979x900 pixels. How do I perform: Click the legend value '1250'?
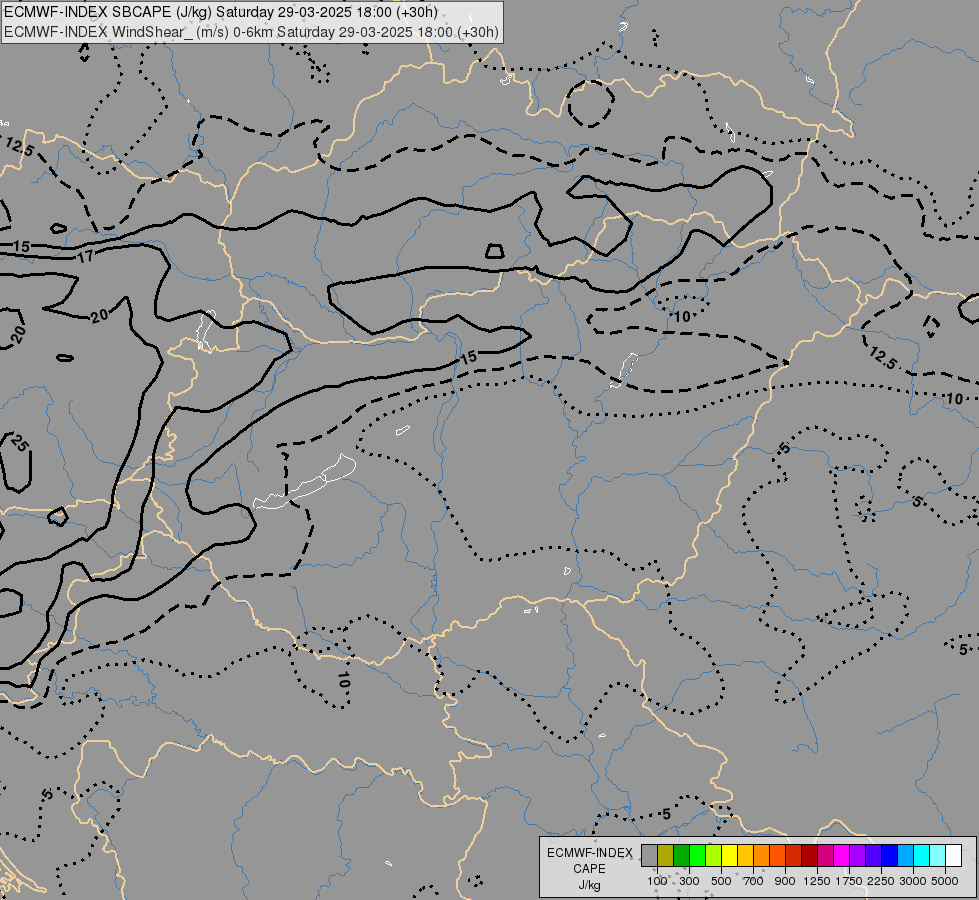(x=817, y=881)
